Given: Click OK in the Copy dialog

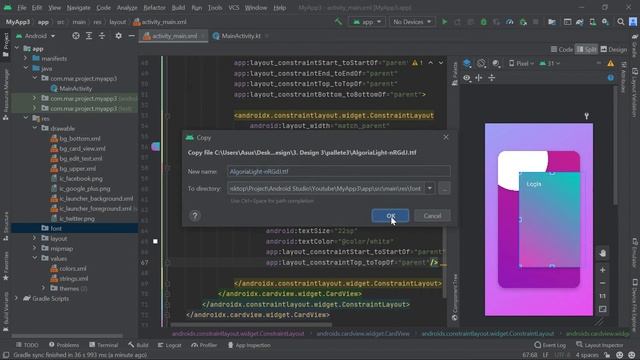Looking at the screenshot, I should click(390, 216).
